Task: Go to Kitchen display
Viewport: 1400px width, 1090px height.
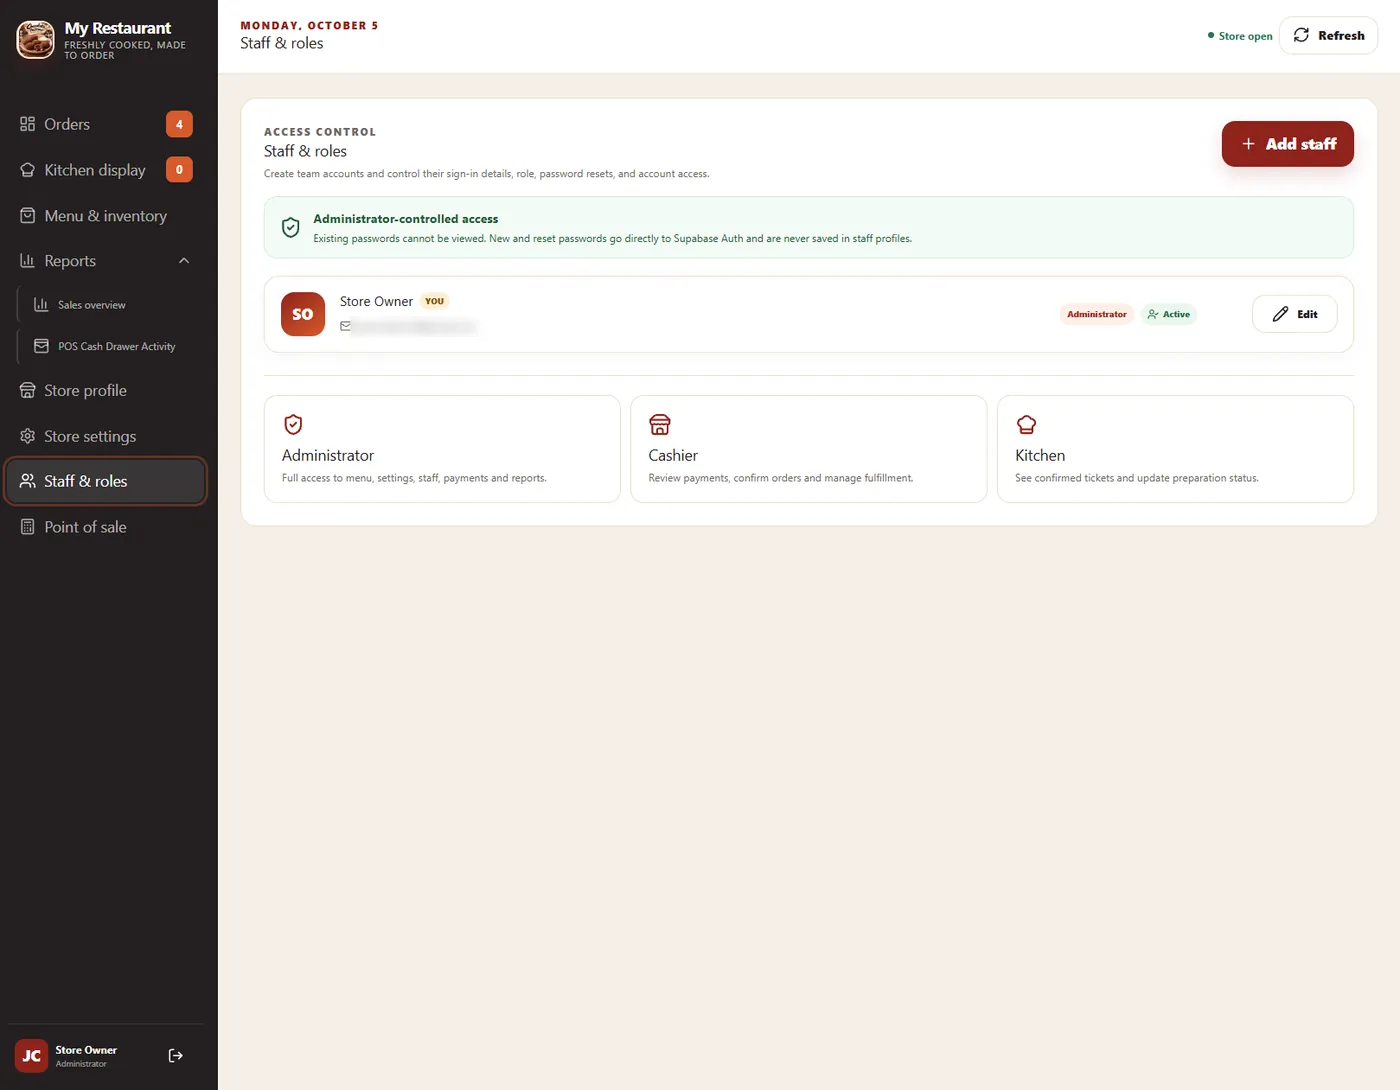Action: pos(106,170)
